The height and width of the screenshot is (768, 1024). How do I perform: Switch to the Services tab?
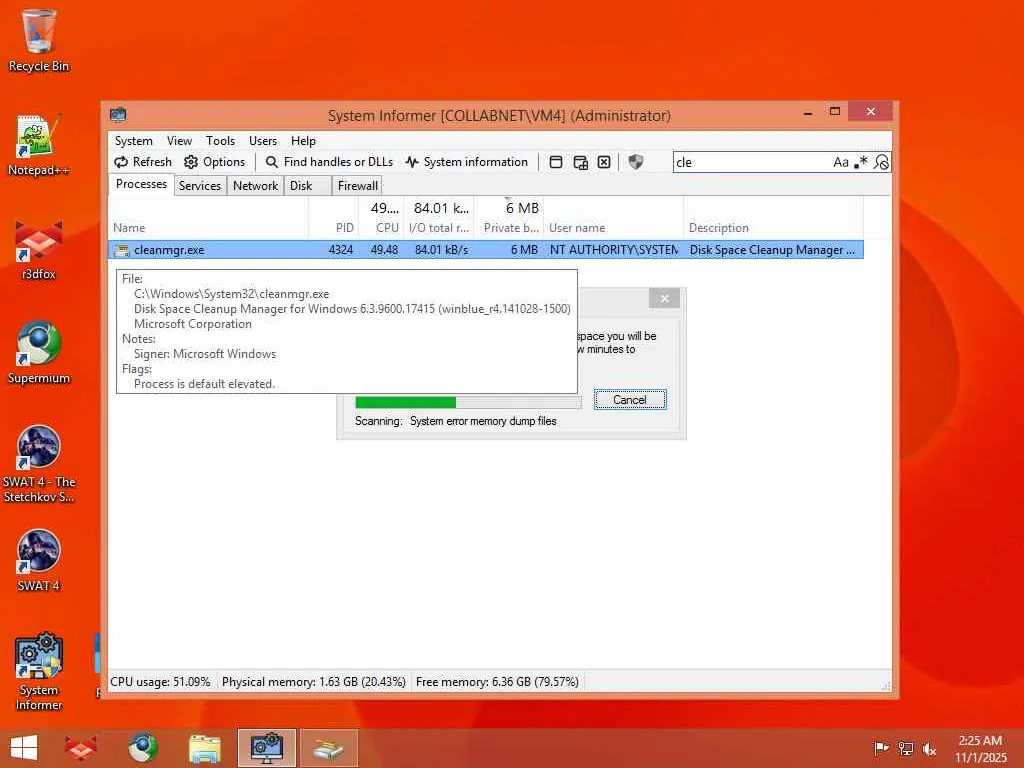coord(200,185)
